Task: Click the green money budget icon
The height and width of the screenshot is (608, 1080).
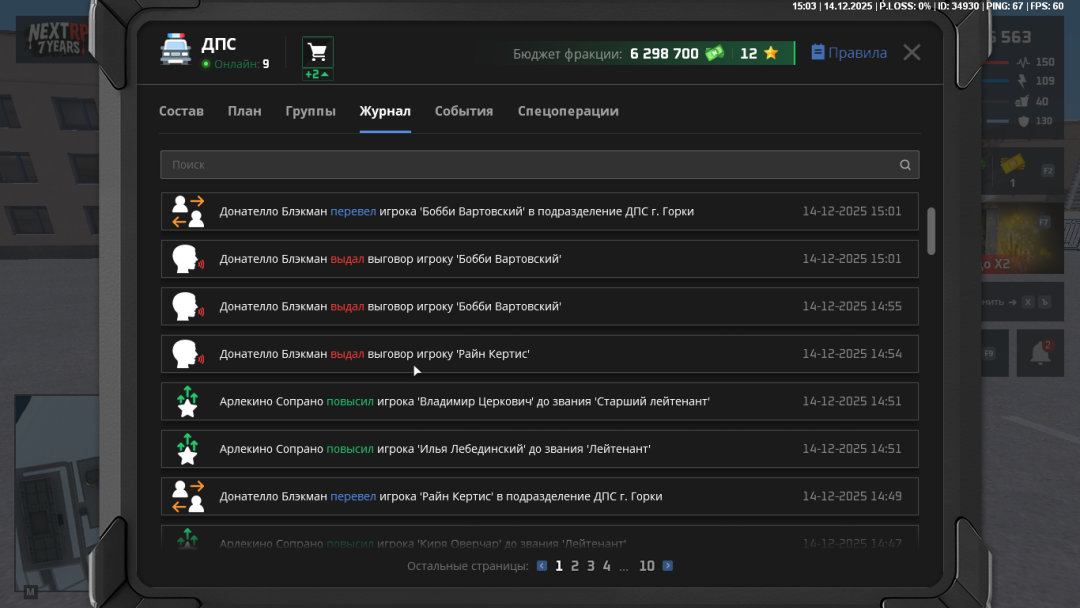Action: click(714, 53)
